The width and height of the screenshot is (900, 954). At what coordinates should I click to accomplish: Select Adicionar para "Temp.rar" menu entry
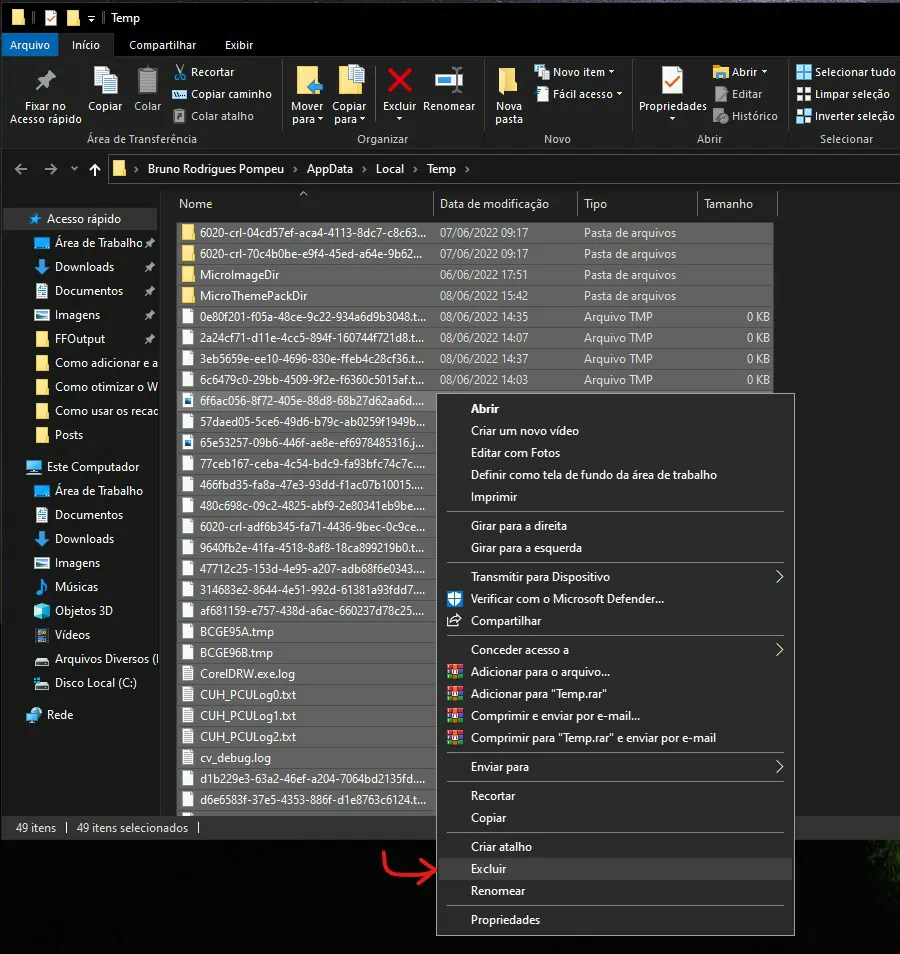(x=615, y=694)
